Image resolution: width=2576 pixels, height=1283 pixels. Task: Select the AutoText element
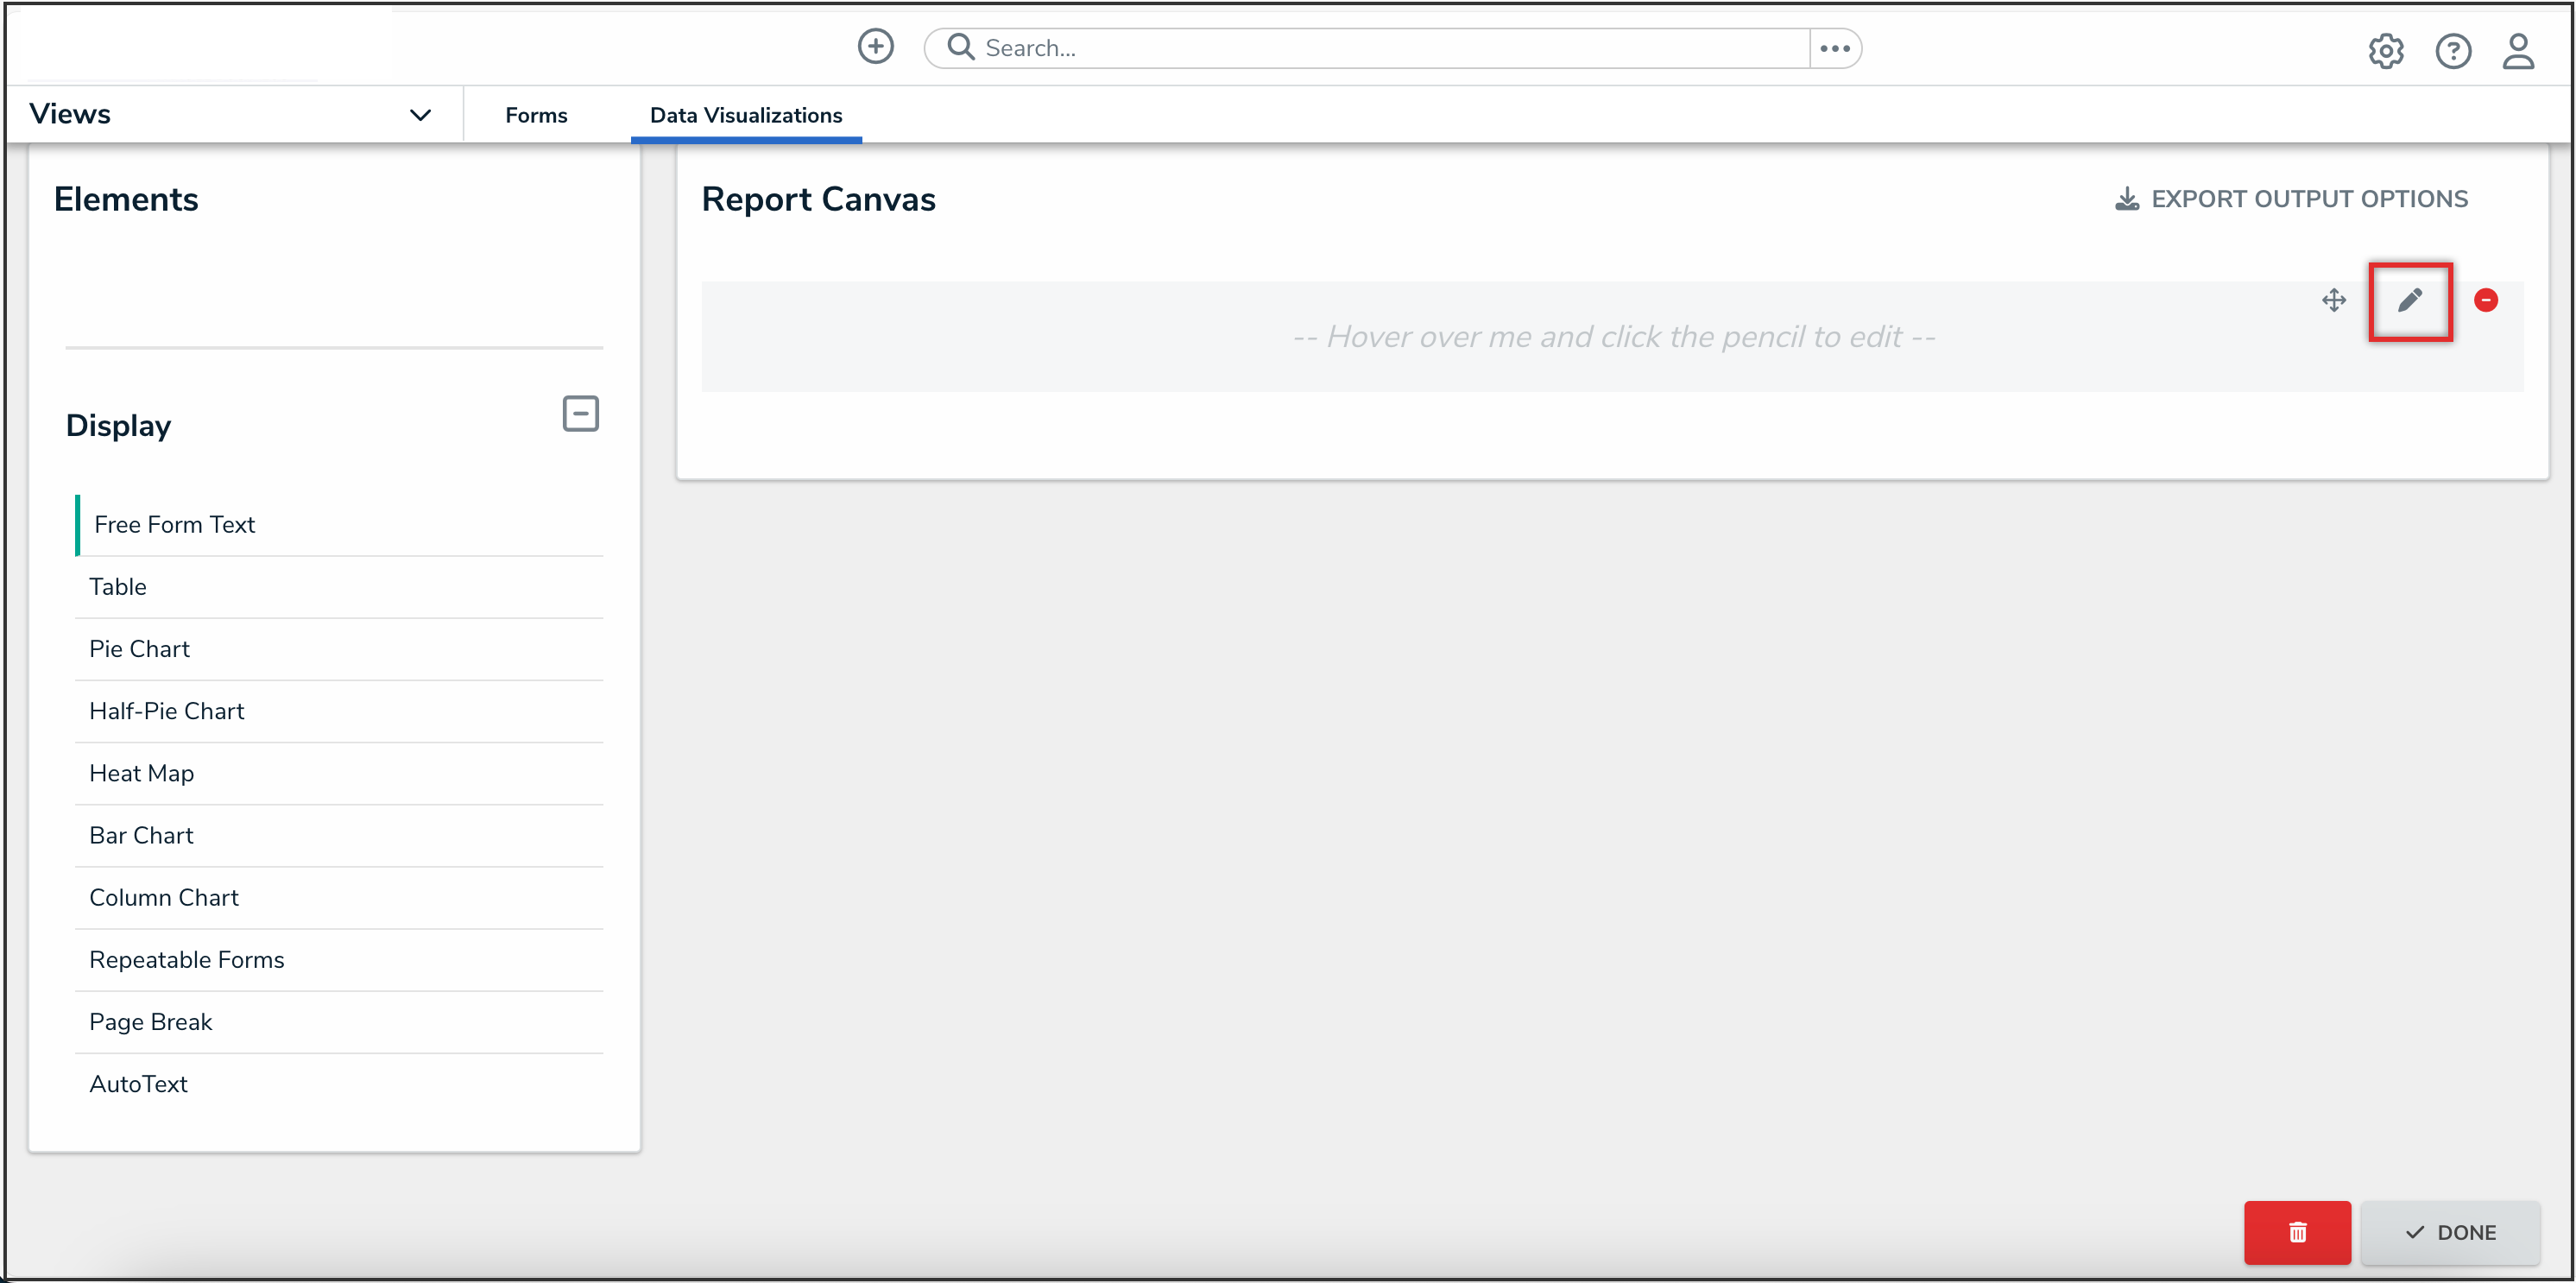click(138, 1084)
